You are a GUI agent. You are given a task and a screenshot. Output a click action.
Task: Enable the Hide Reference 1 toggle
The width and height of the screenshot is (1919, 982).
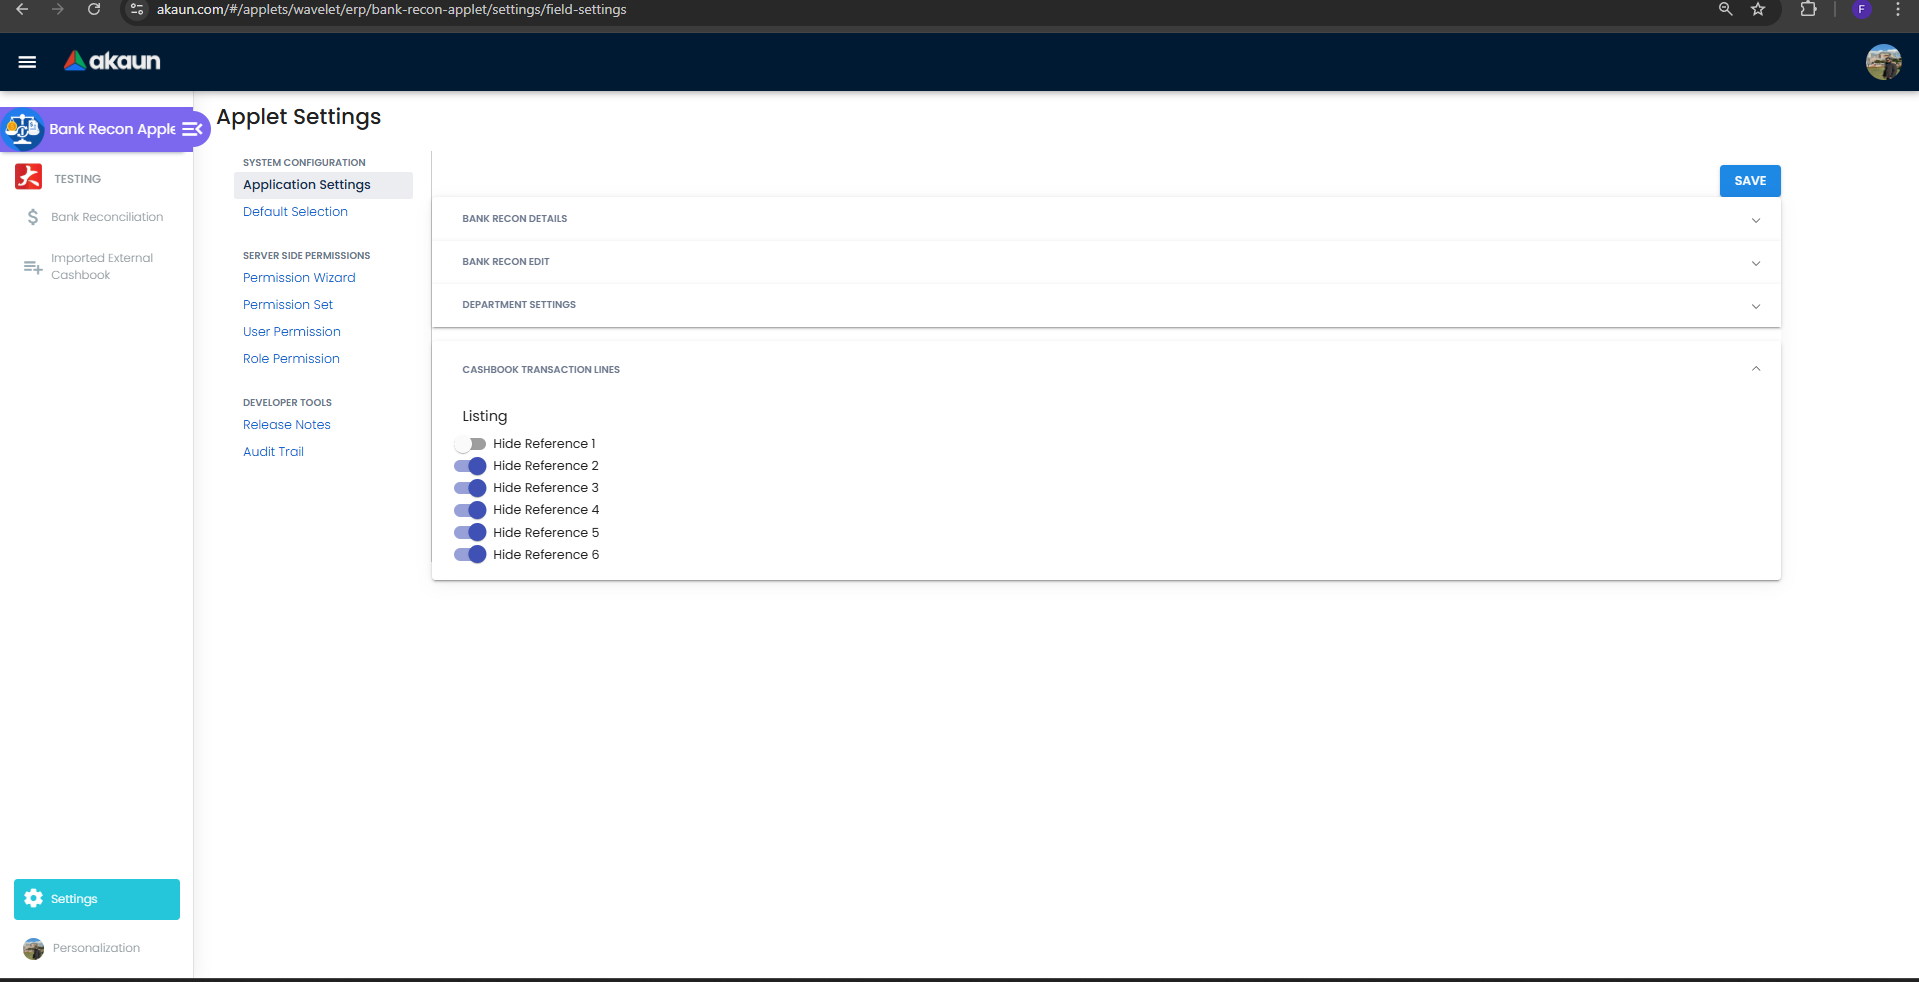pyautogui.click(x=469, y=444)
